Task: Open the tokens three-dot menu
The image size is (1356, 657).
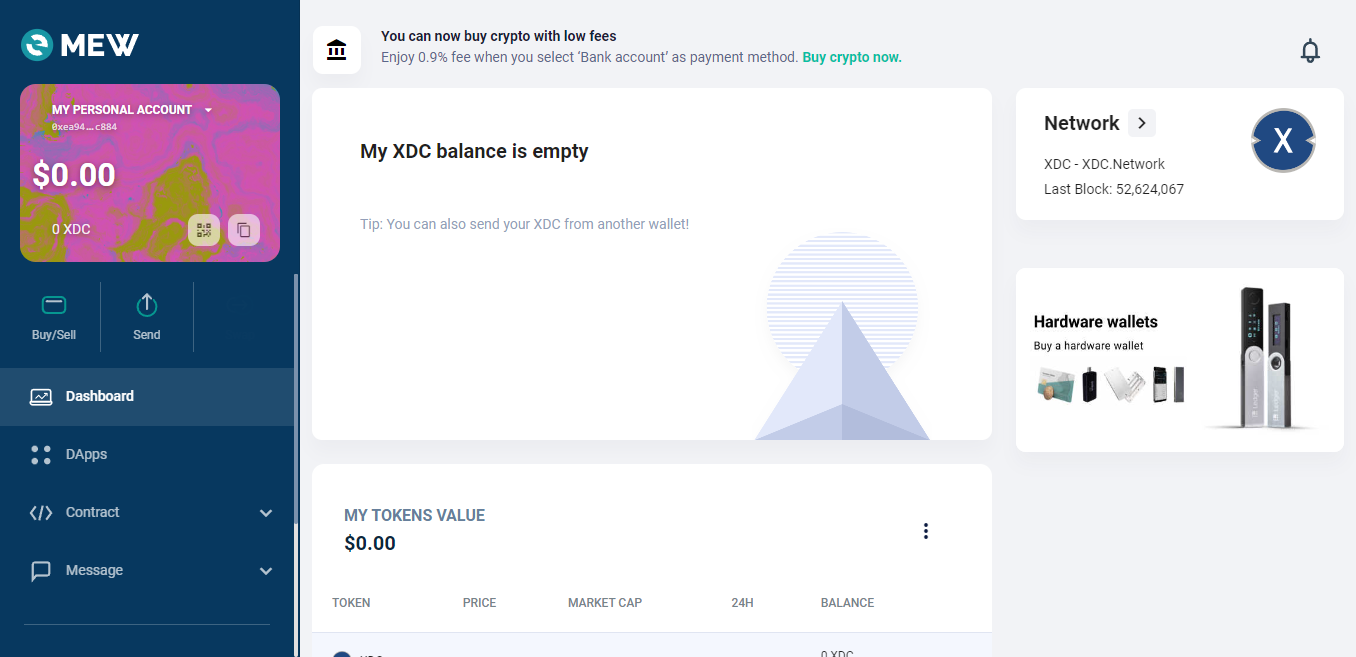Action: click(926, 531)
